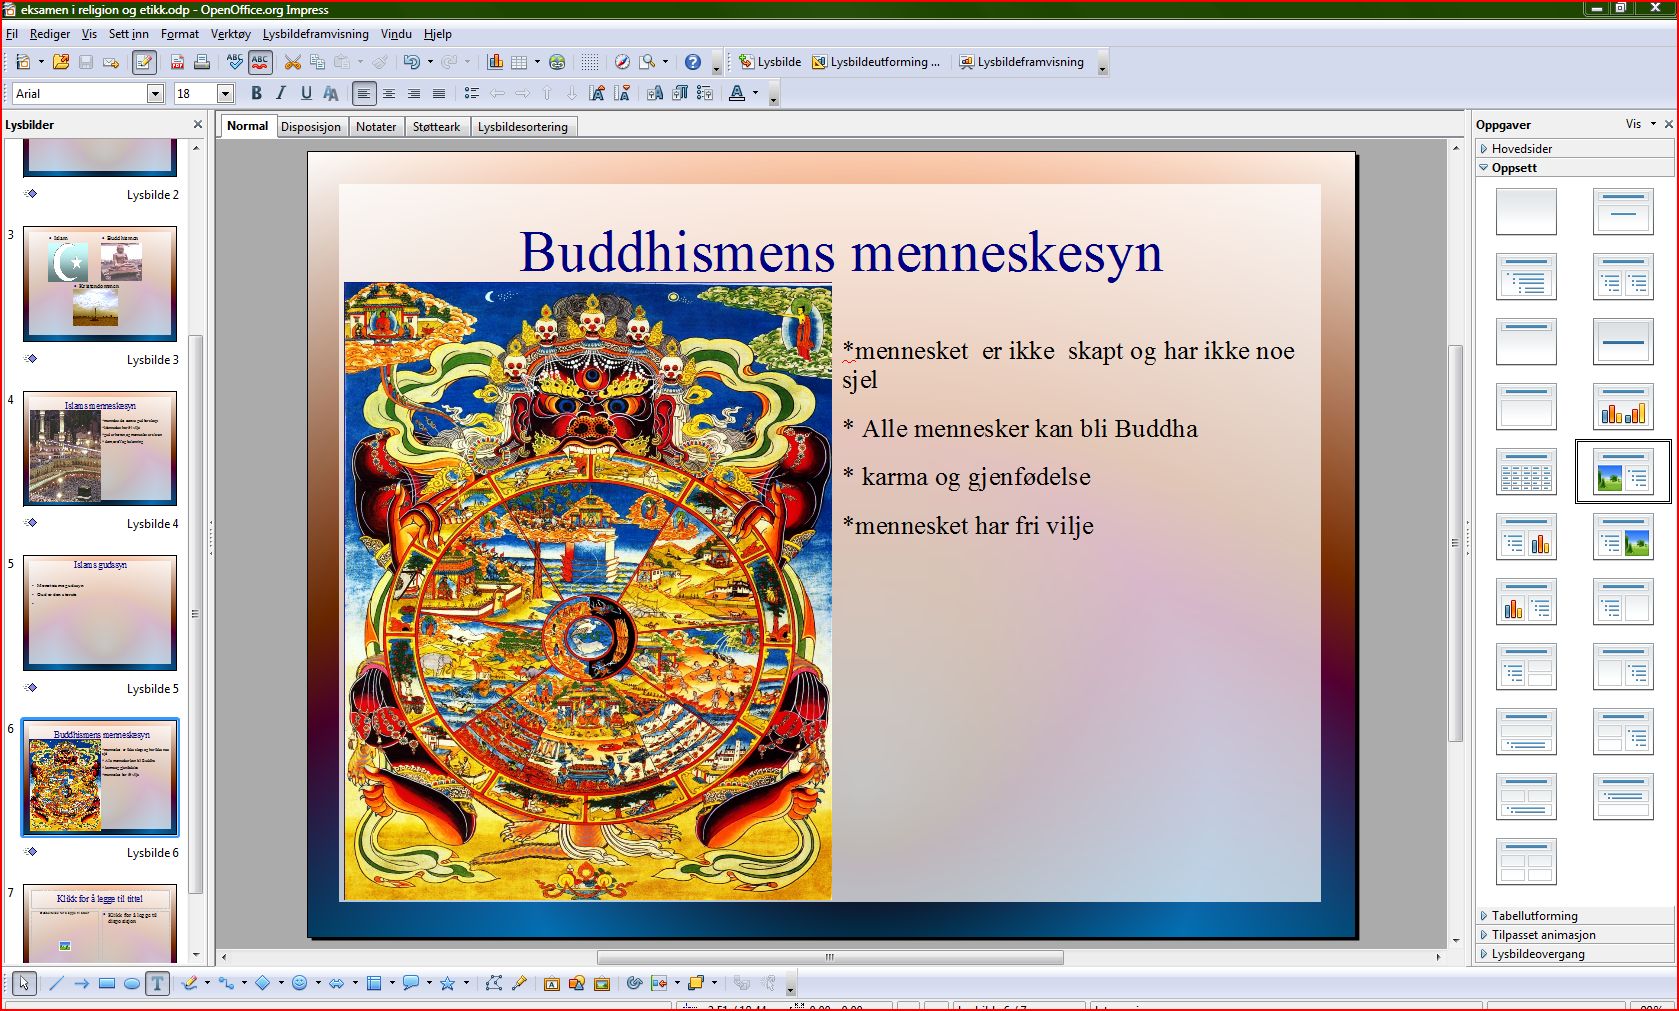The image size is (1679, 1011).
Task: Toggle the display grid
Action: pos(590,62)
